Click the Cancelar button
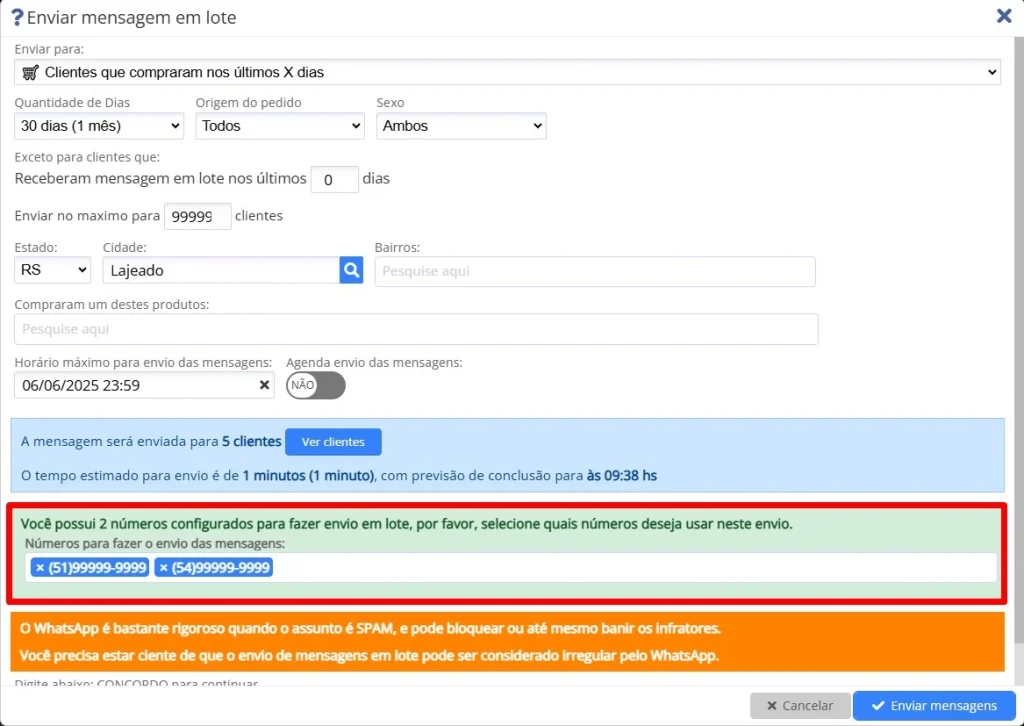 coord(800,705)
